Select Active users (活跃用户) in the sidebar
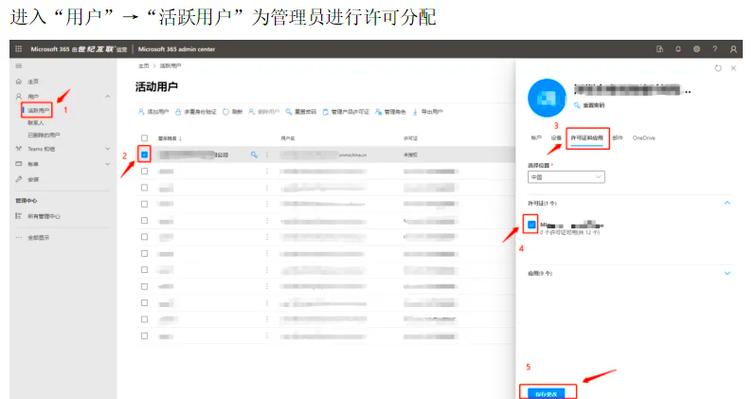756x399 pixels. pos(38,110)
